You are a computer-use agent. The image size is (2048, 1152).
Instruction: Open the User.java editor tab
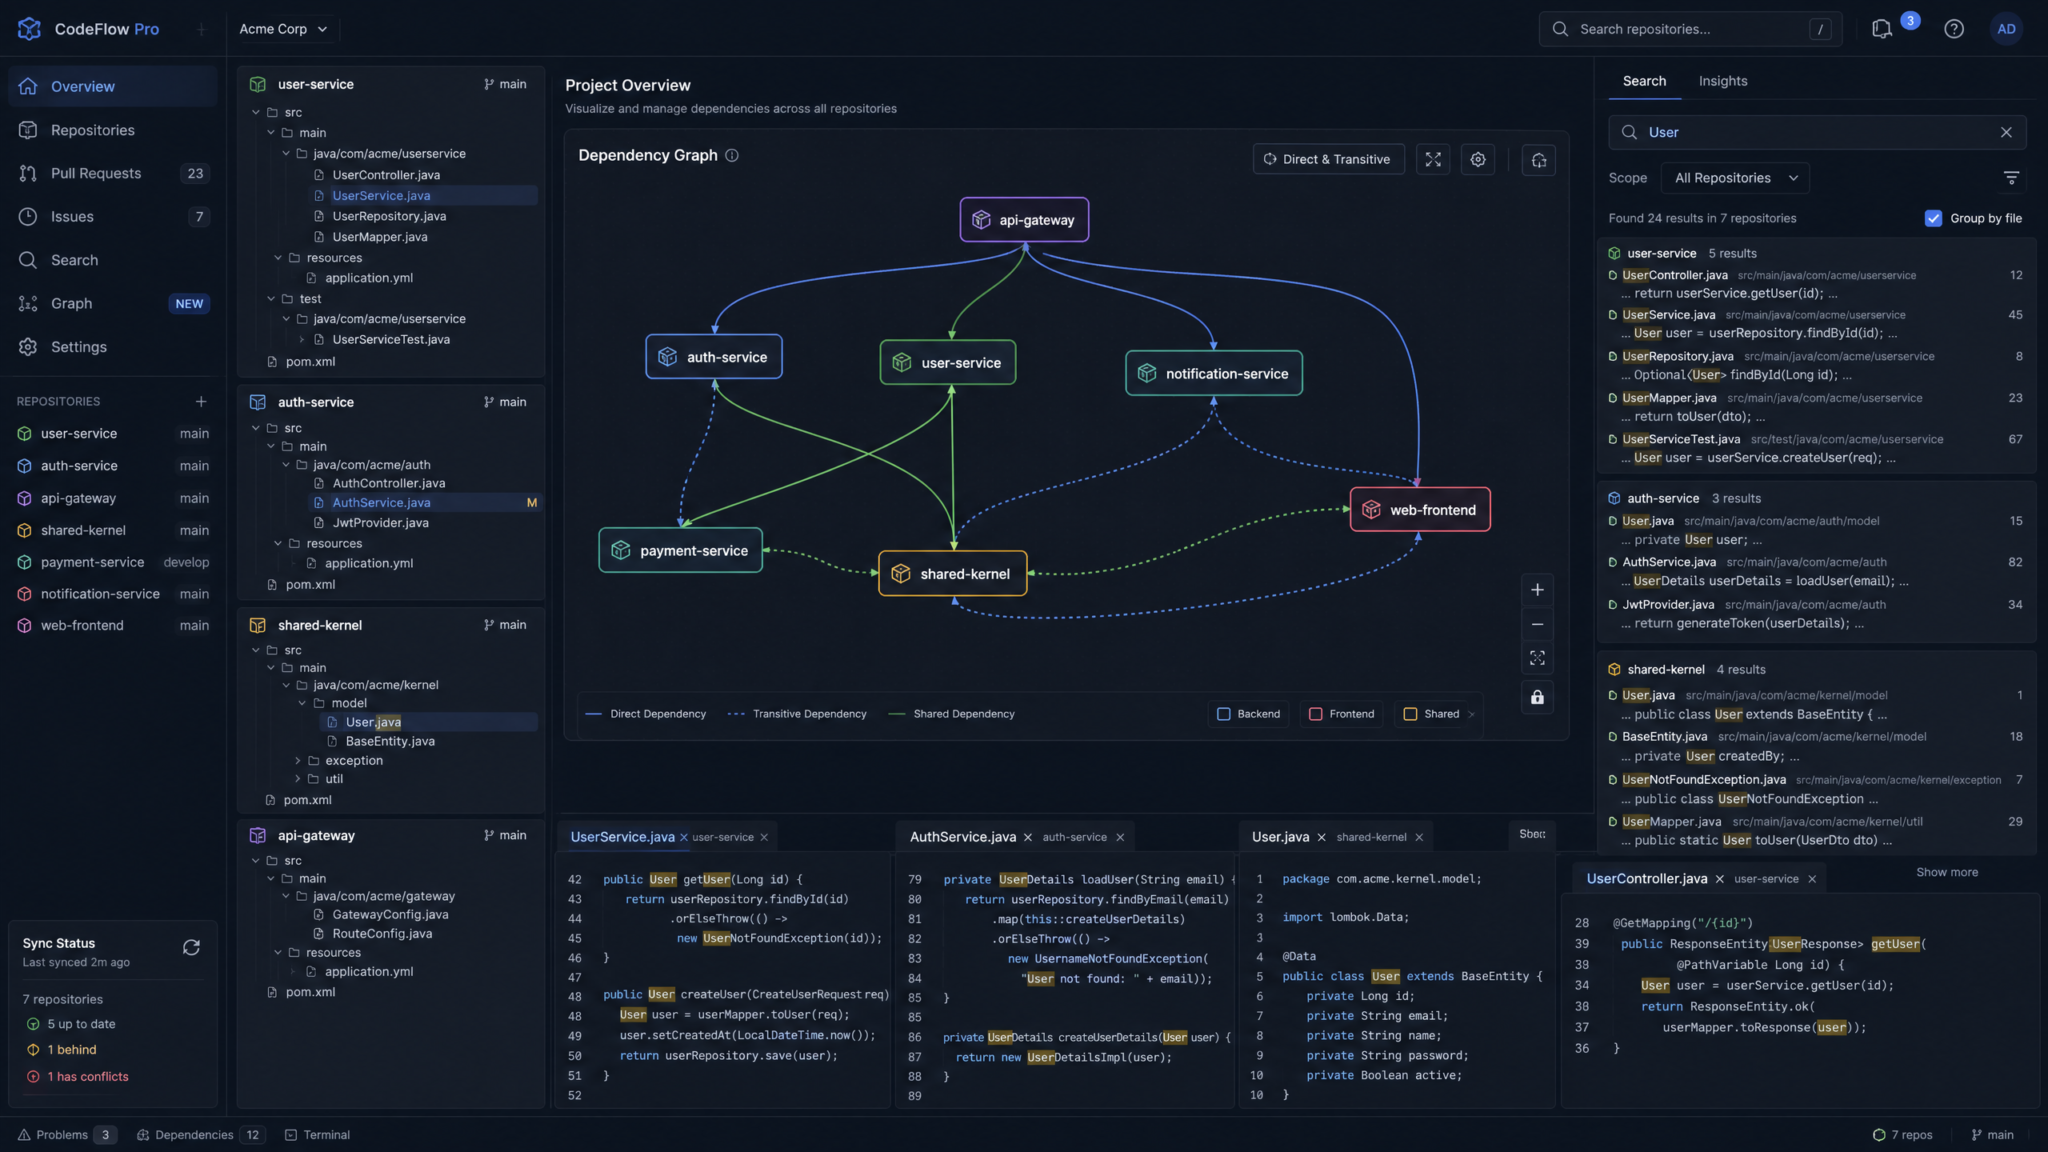(1280, 837)
